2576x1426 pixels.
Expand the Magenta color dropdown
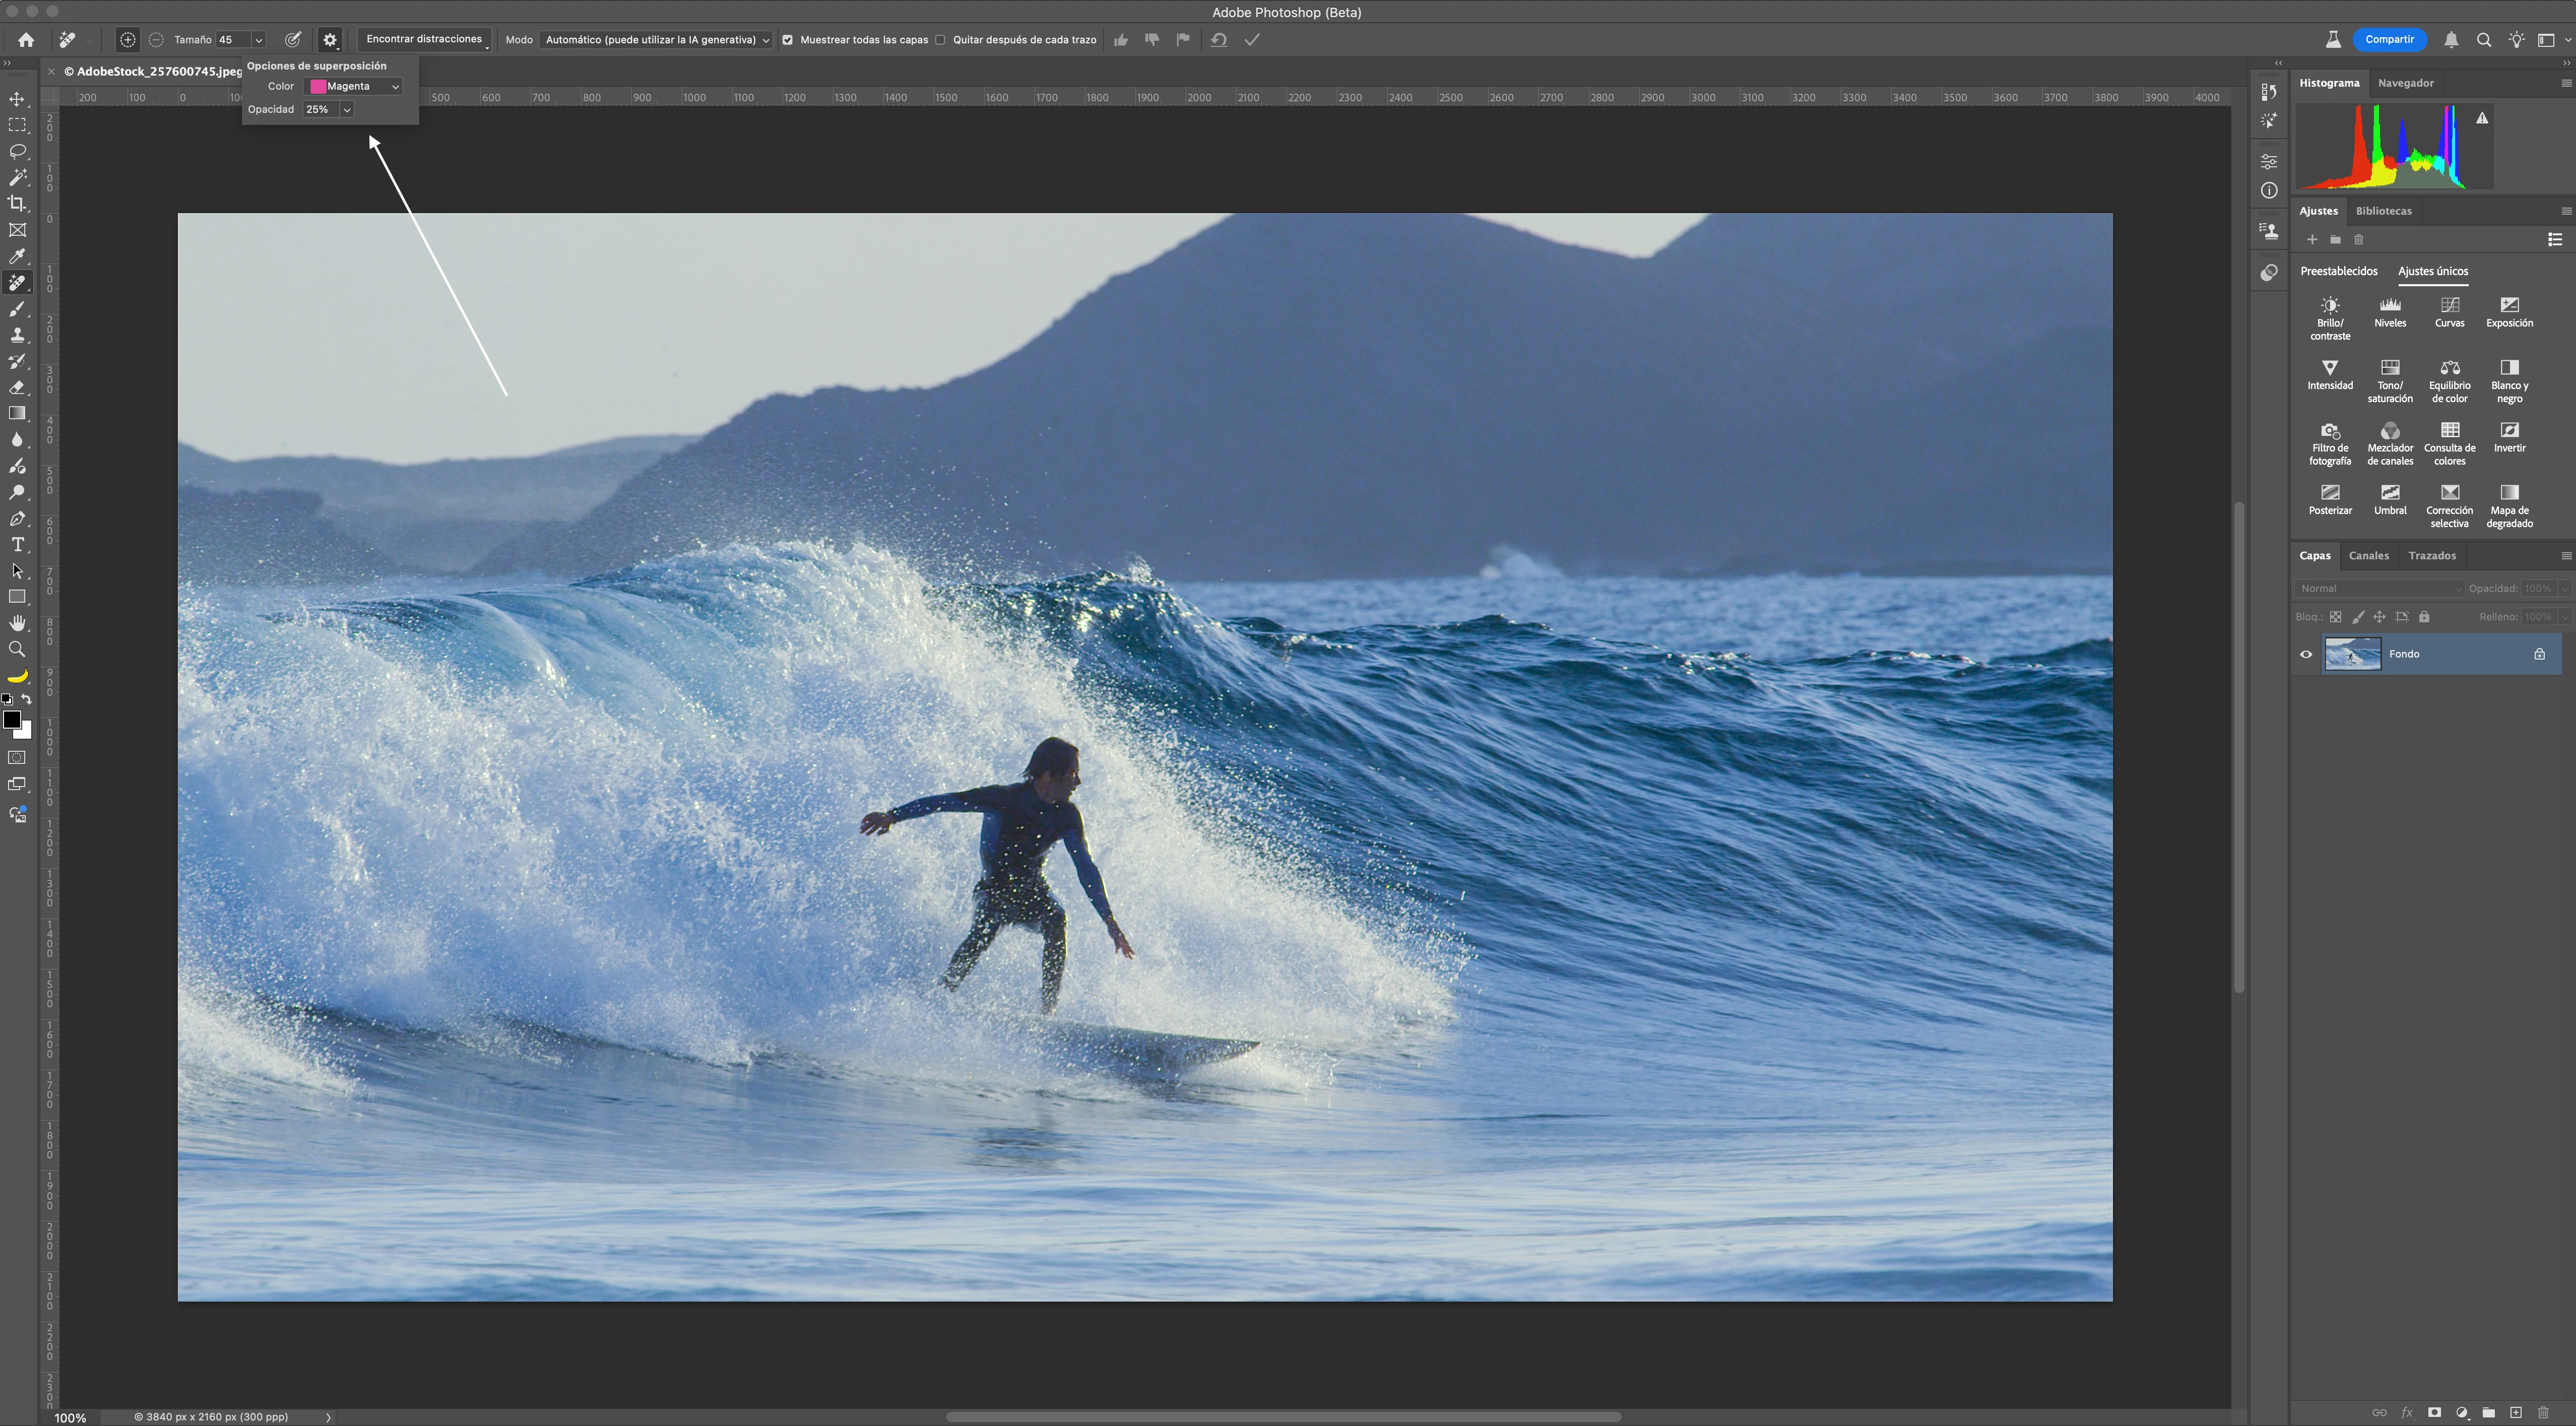pos(355,86)
